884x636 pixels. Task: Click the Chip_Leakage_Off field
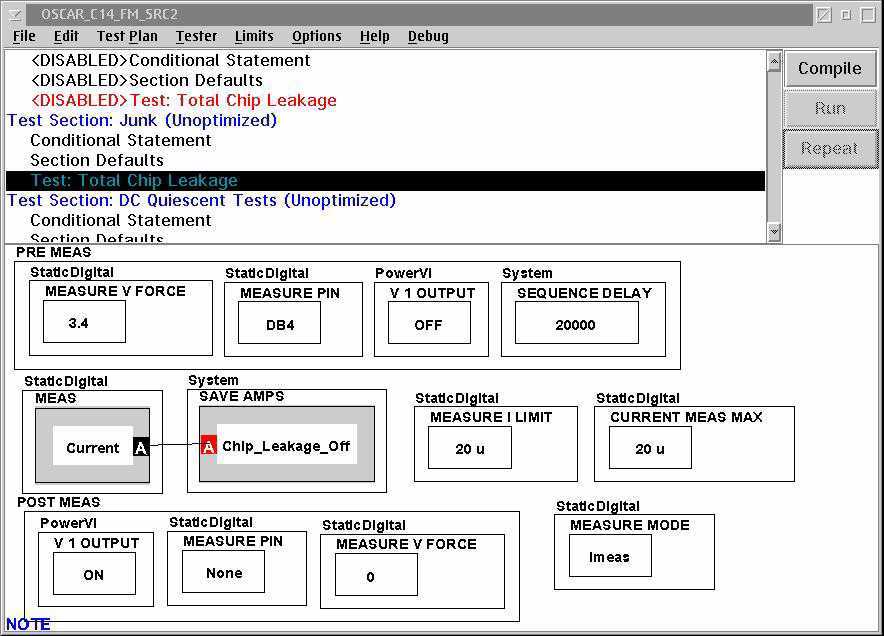pyautogui.click(x=286, y=445)
